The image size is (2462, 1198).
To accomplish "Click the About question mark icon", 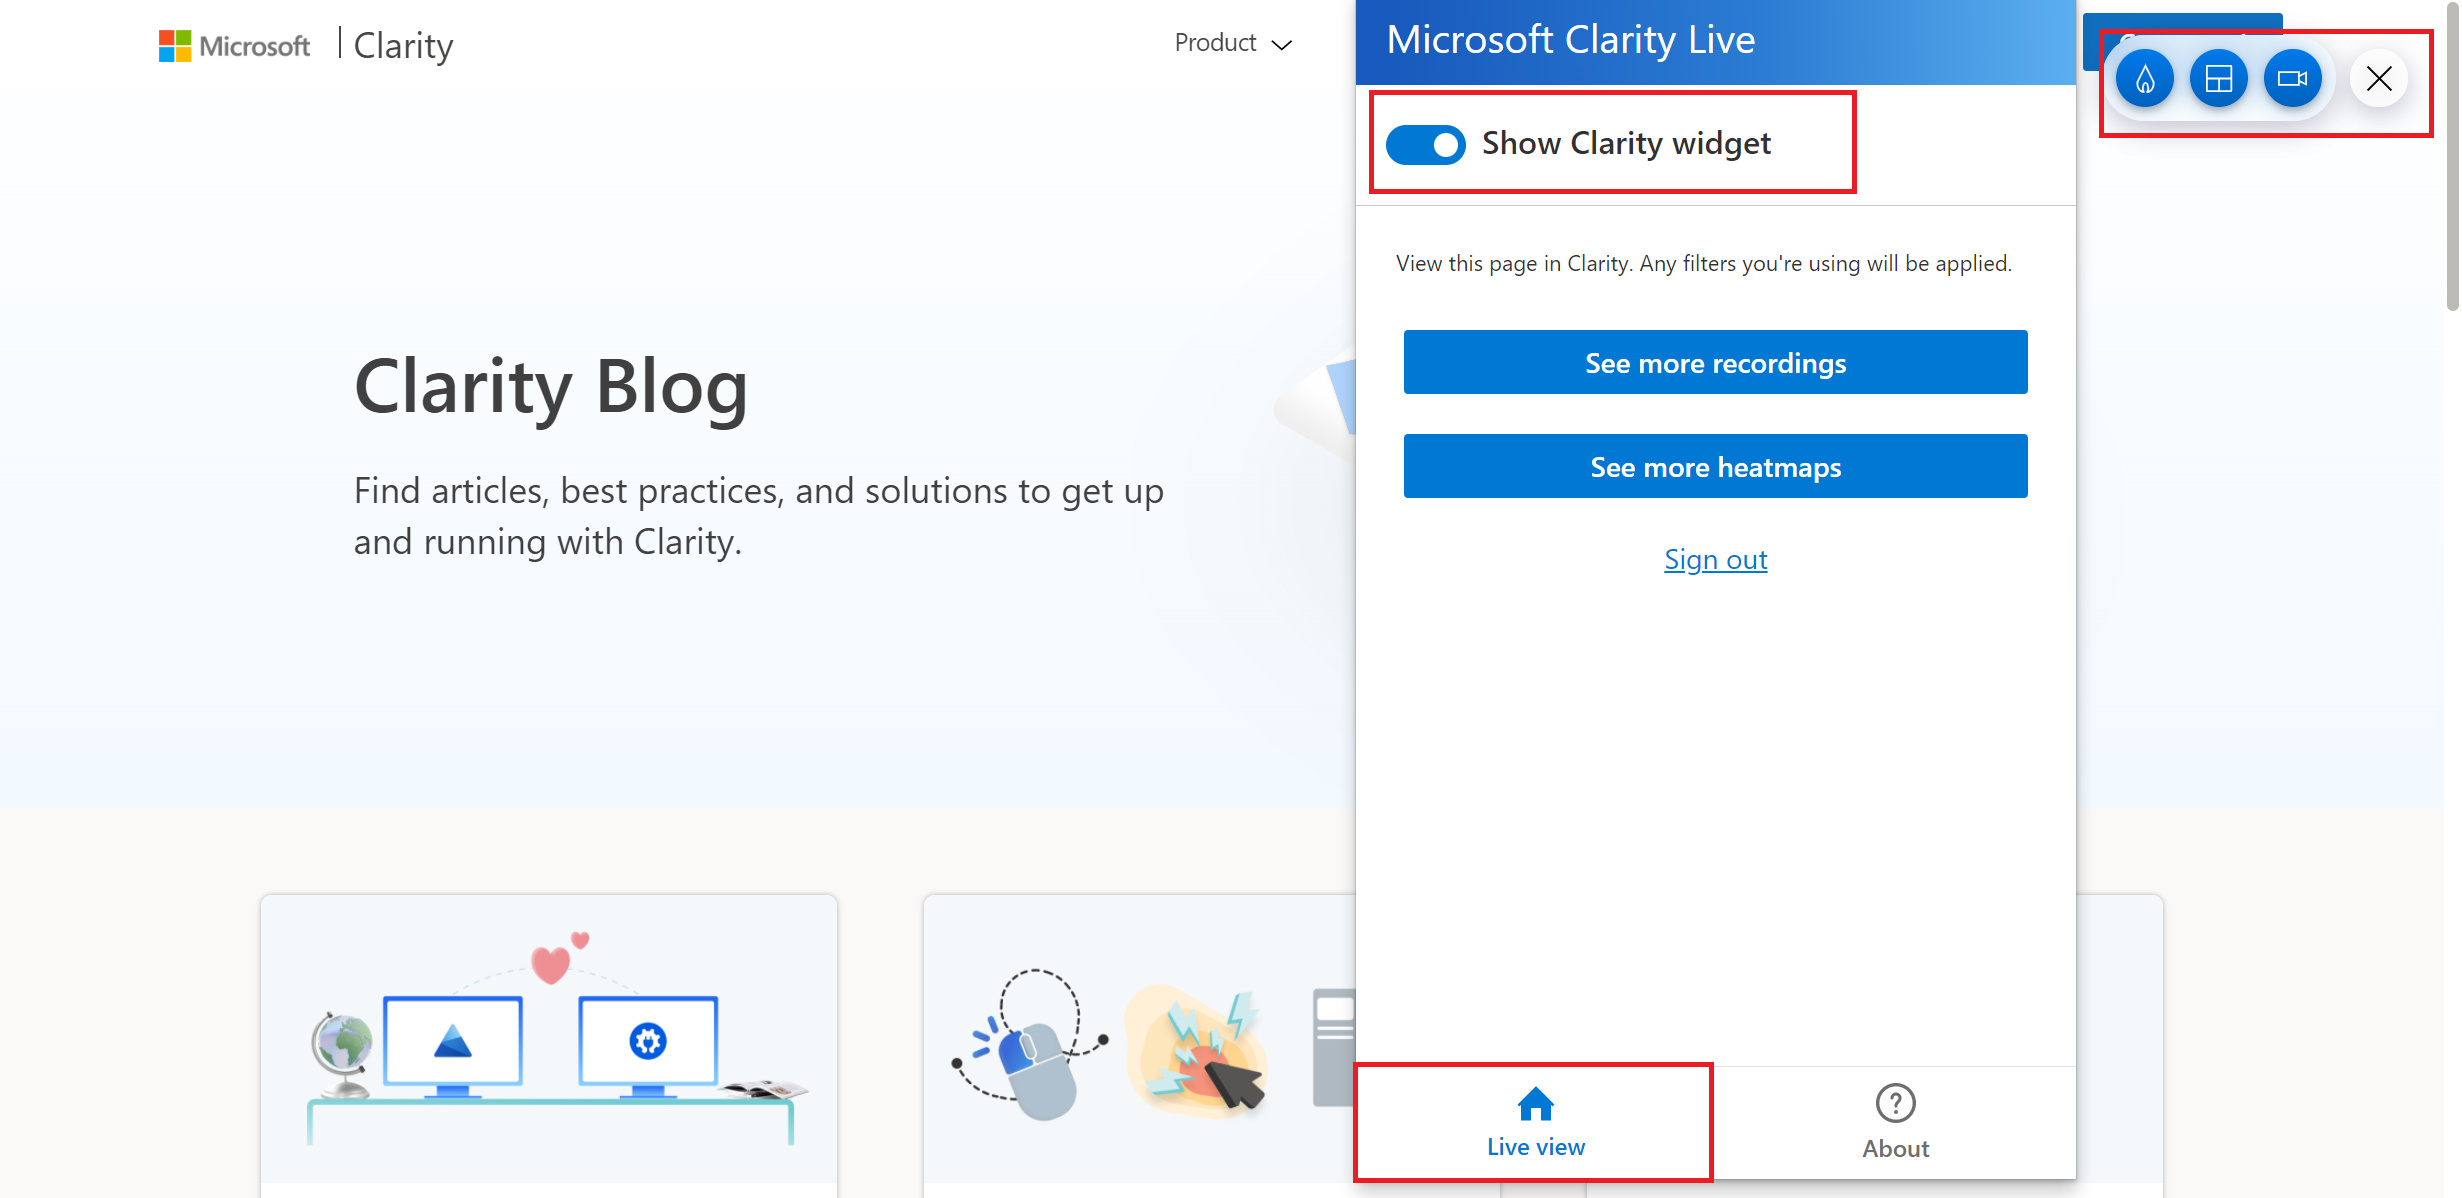I will click(1895, 1103).
